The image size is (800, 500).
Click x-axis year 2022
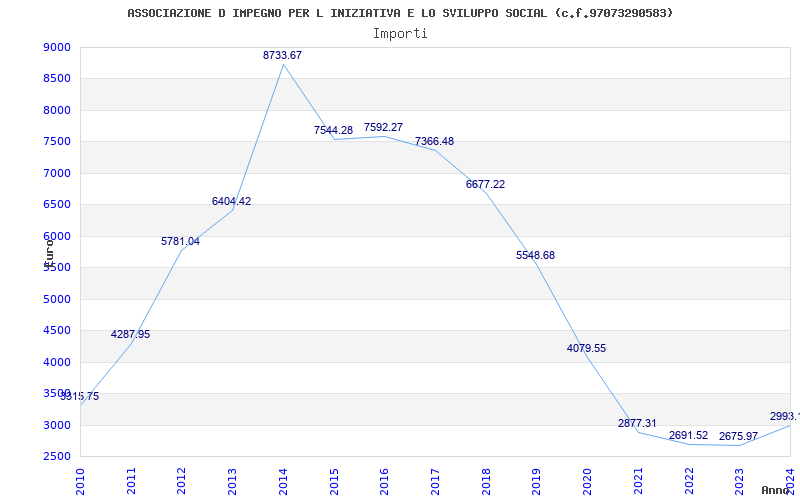[688, 481]
